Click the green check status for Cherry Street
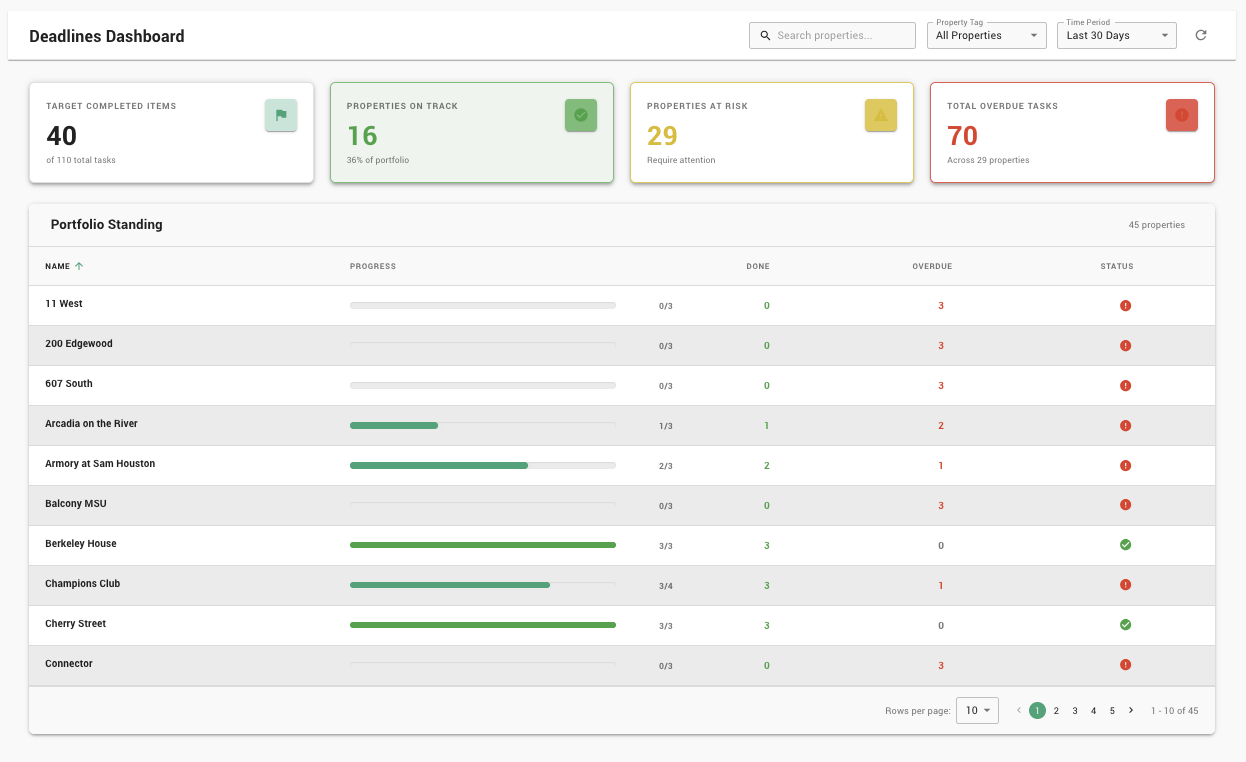1246x762 pixels. [x=1125, y=625]
